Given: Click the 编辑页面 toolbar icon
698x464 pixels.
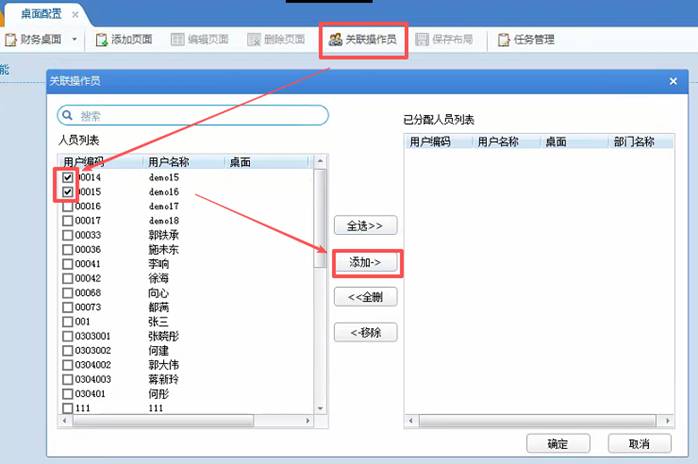Looking at the screenshot, I should tap(178, 40).
